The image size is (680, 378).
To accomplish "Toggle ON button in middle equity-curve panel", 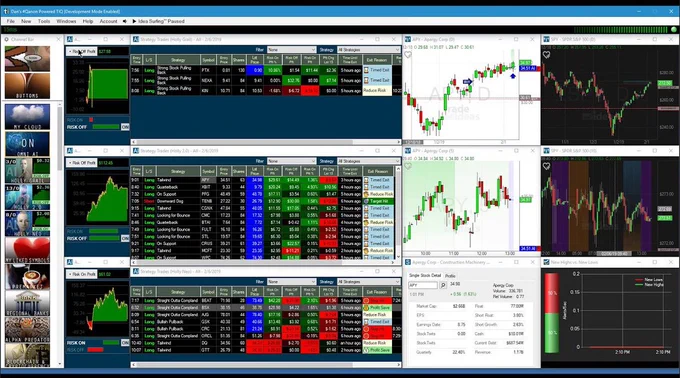I will pyautogui.click(x=125, y=238).
